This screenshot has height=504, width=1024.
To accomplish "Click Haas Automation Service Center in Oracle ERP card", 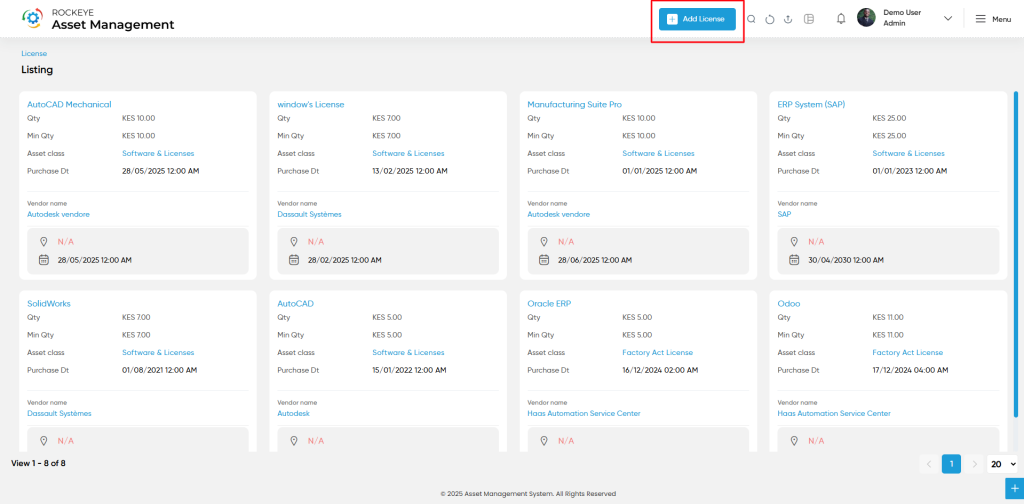I will pyautogui.click(x=584, y=413).
